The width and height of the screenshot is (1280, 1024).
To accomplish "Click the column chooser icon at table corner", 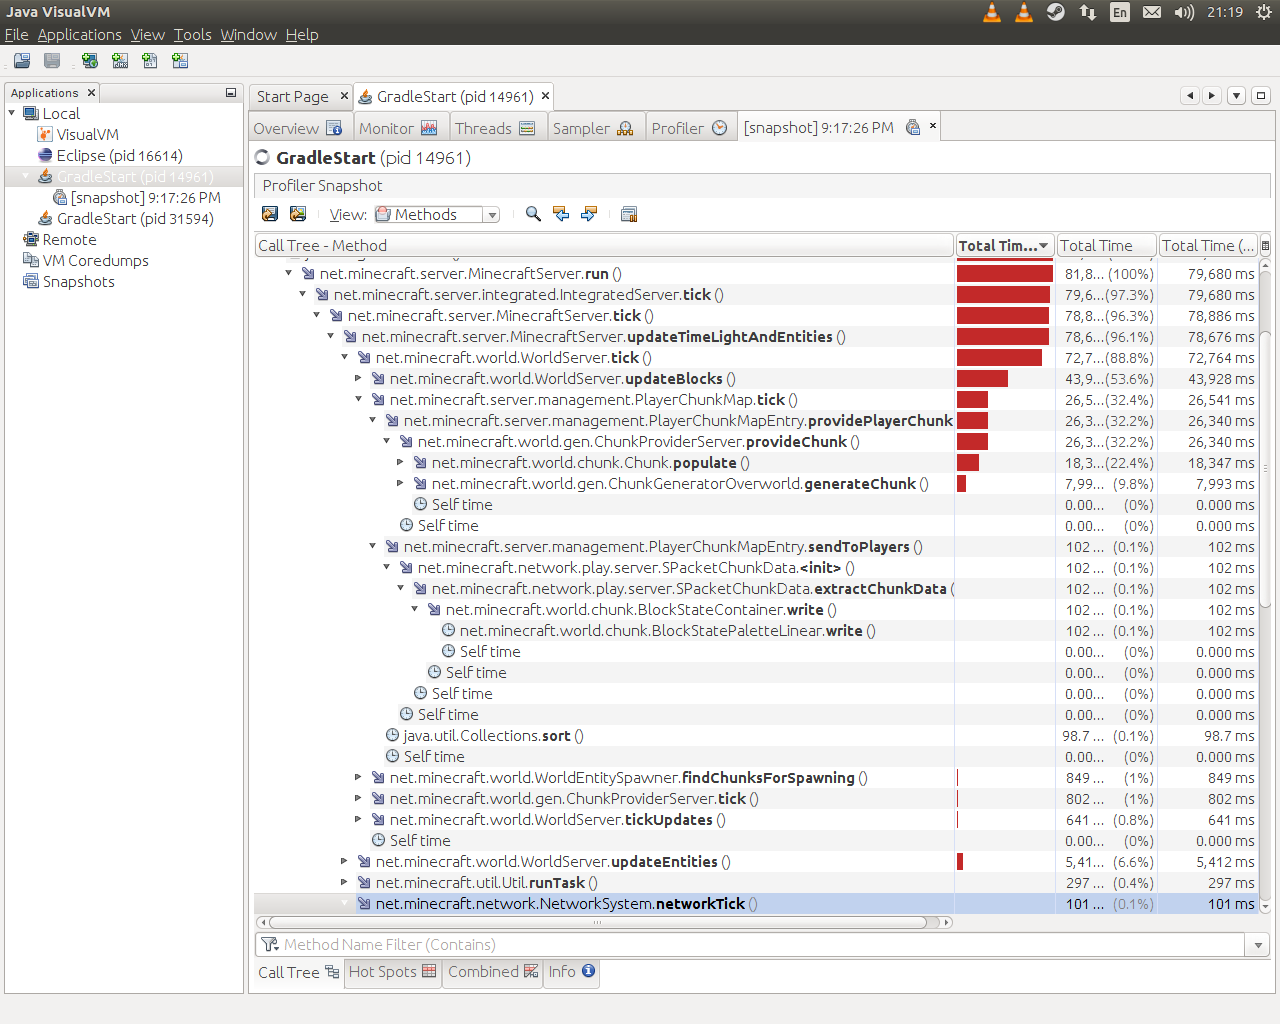I will [x=1265, y=245].
